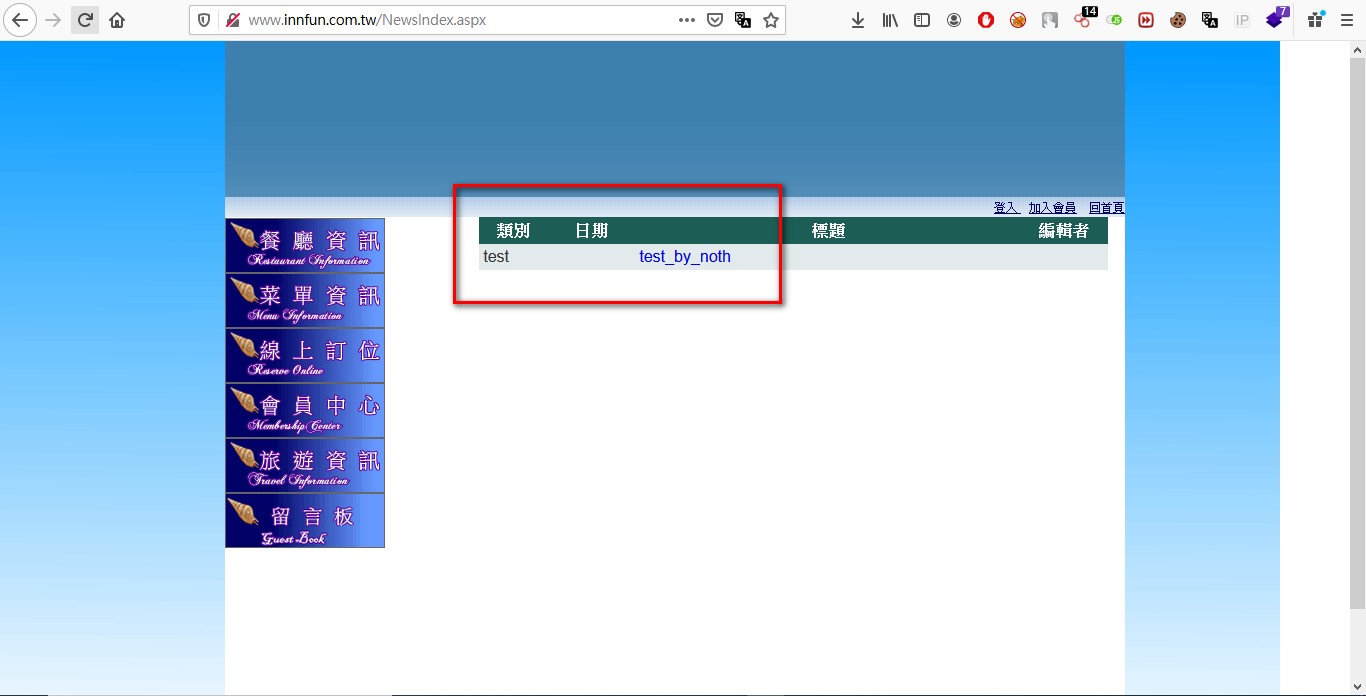Screen dimensions: 1366x696
Task: Click the 登入 login link
Action: pyautogui.click(x=1006, y=208)
